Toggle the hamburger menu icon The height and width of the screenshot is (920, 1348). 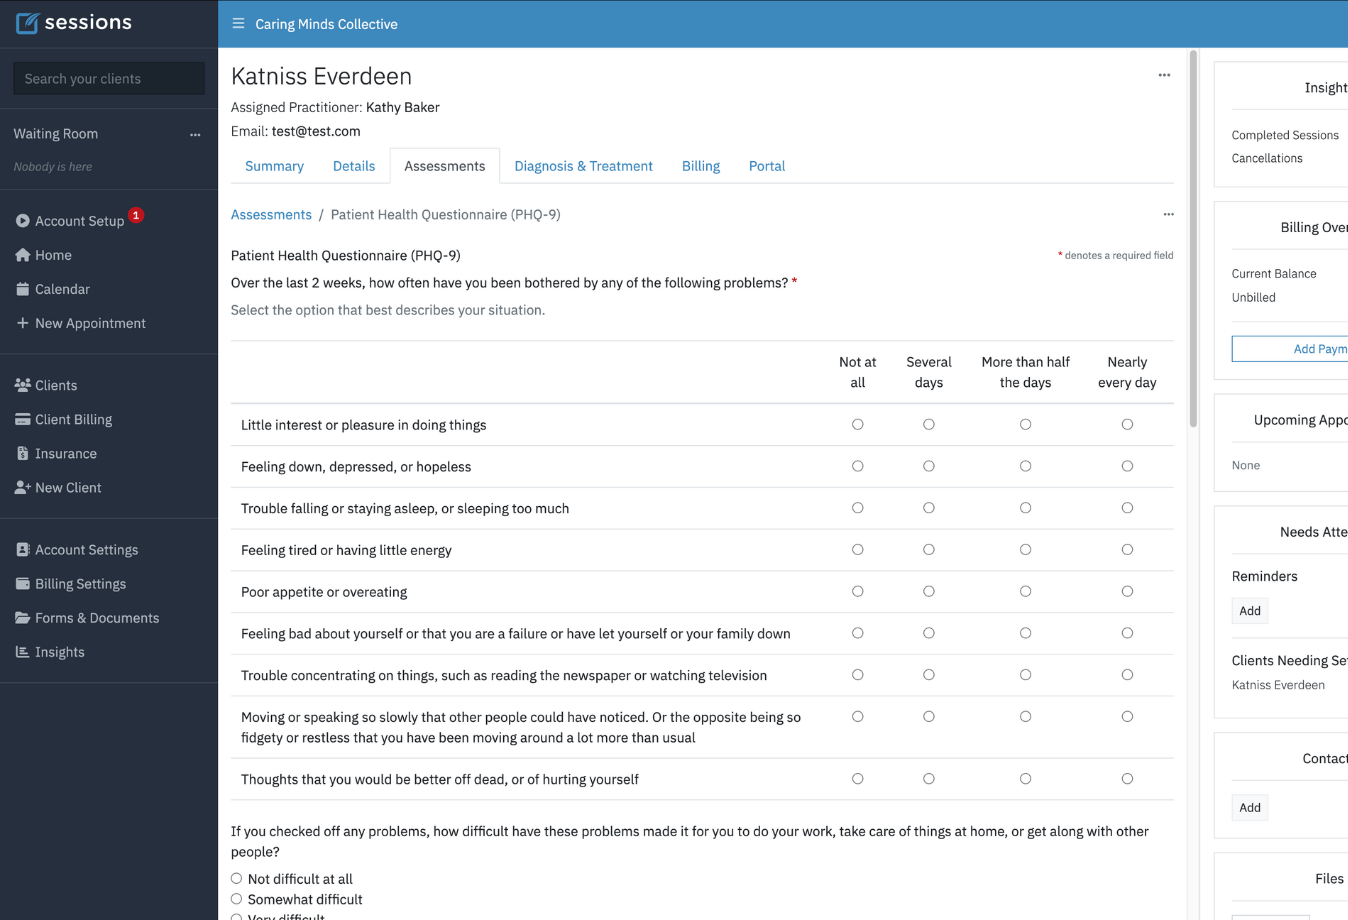pos(238,23)
